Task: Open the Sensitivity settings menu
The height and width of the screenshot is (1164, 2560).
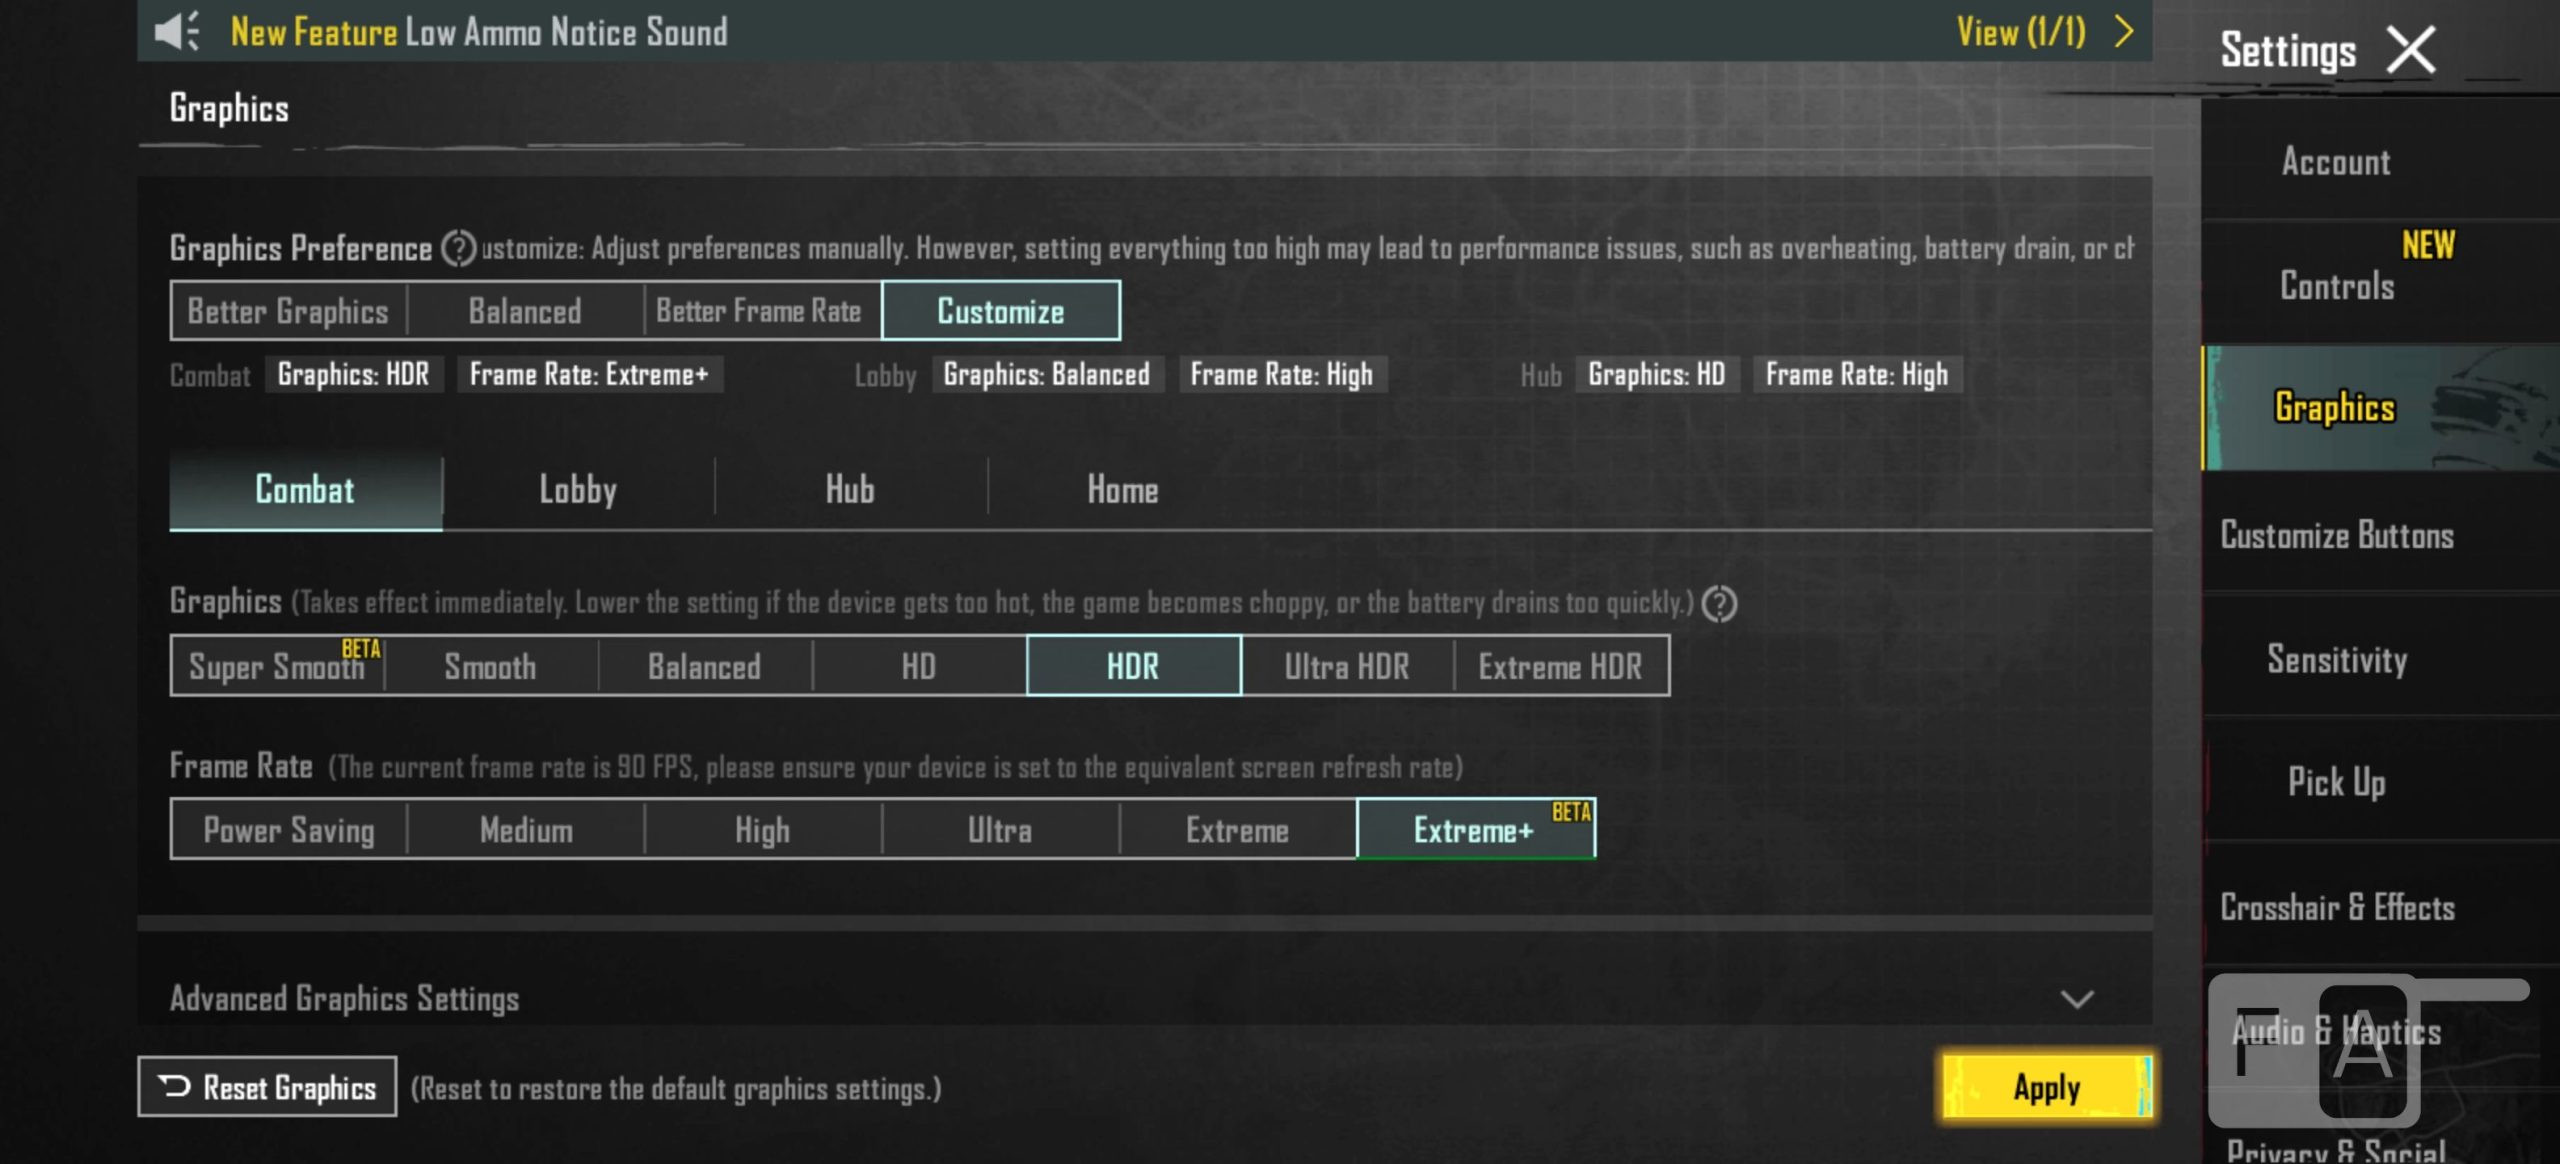Action: coord(2336,660)
